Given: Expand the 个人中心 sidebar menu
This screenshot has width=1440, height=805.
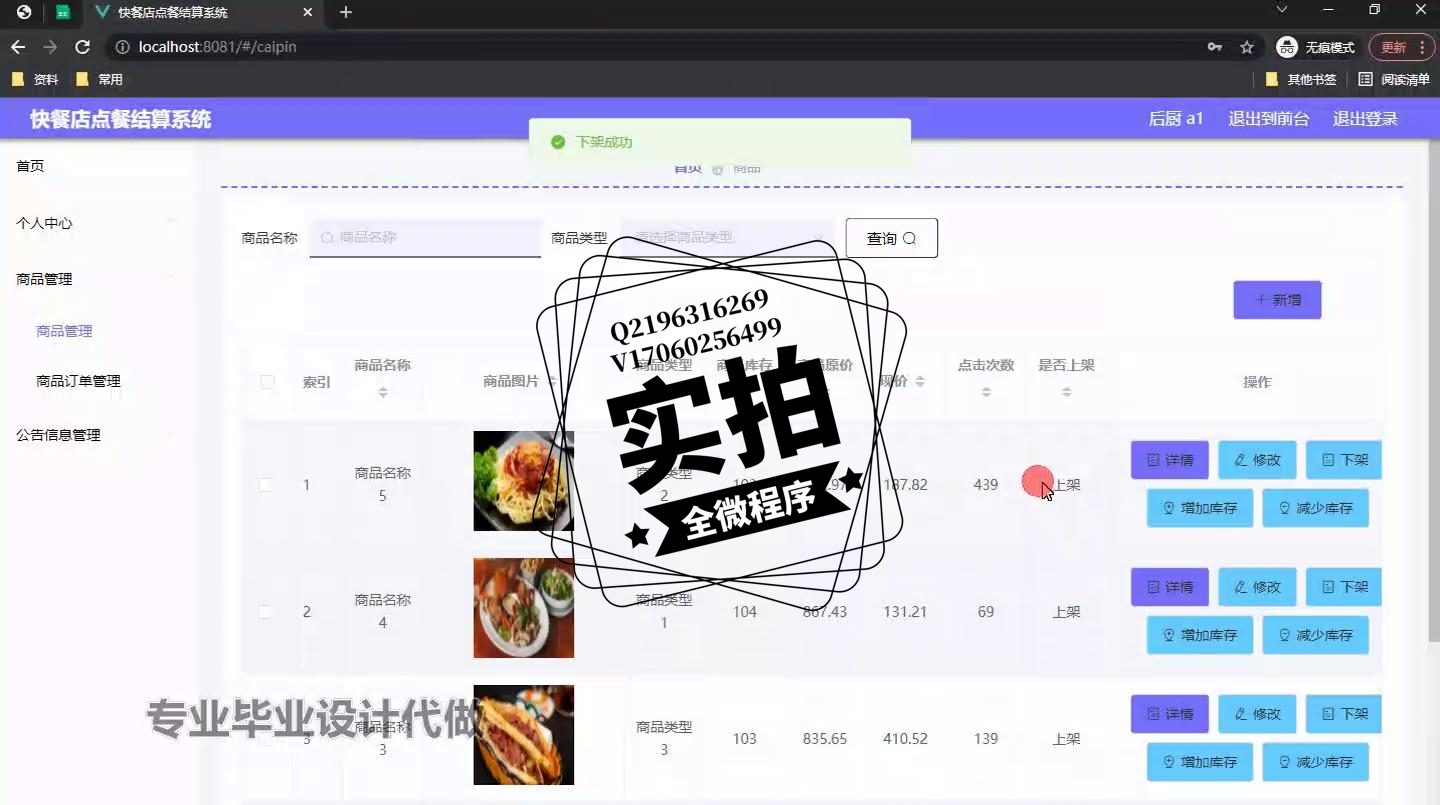Looking at the screenshot, I should click(96, 223).
